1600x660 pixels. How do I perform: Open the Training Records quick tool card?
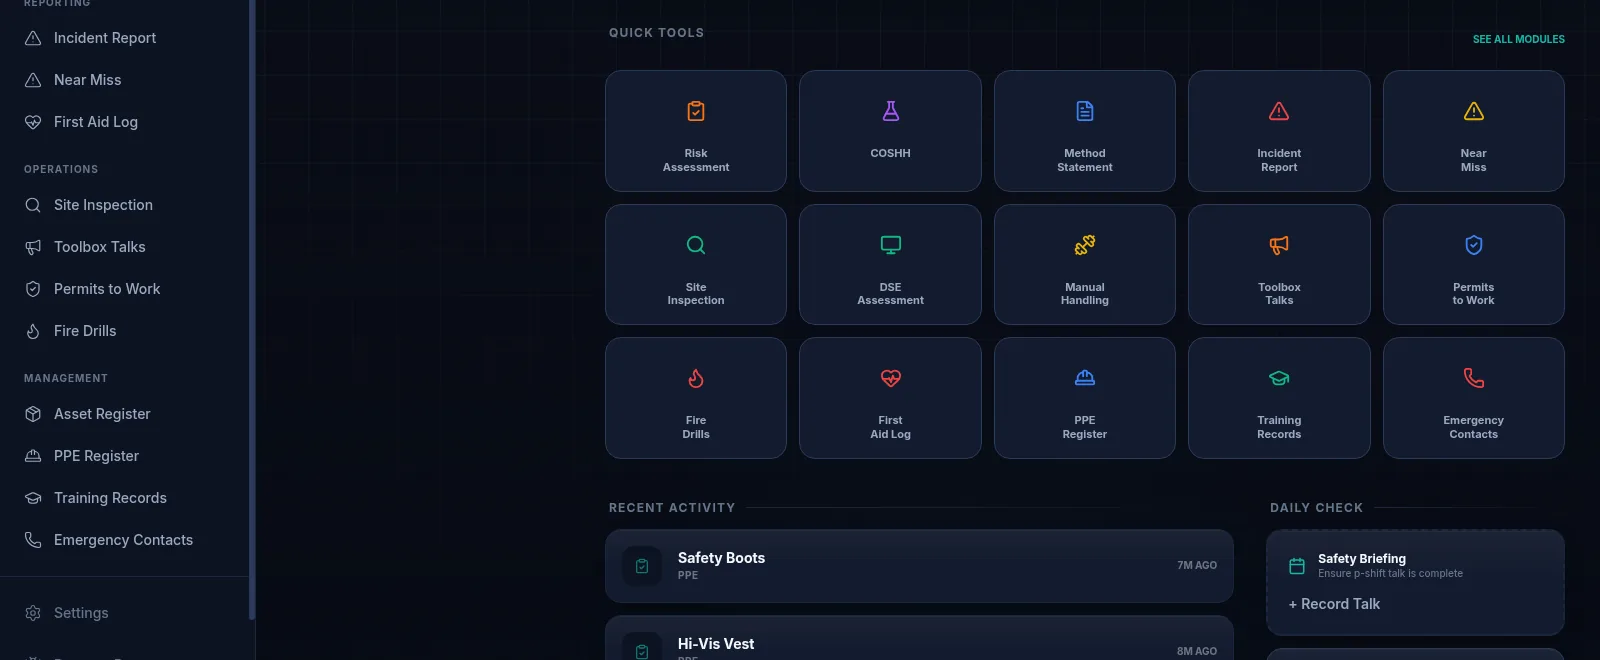point(1279,398)
